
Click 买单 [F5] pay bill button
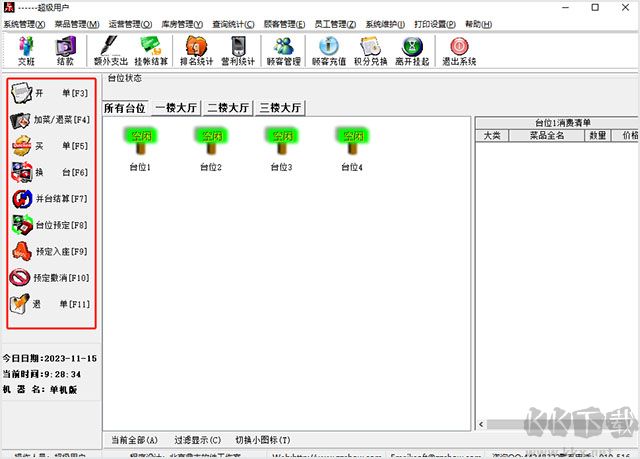click(50, 146)
